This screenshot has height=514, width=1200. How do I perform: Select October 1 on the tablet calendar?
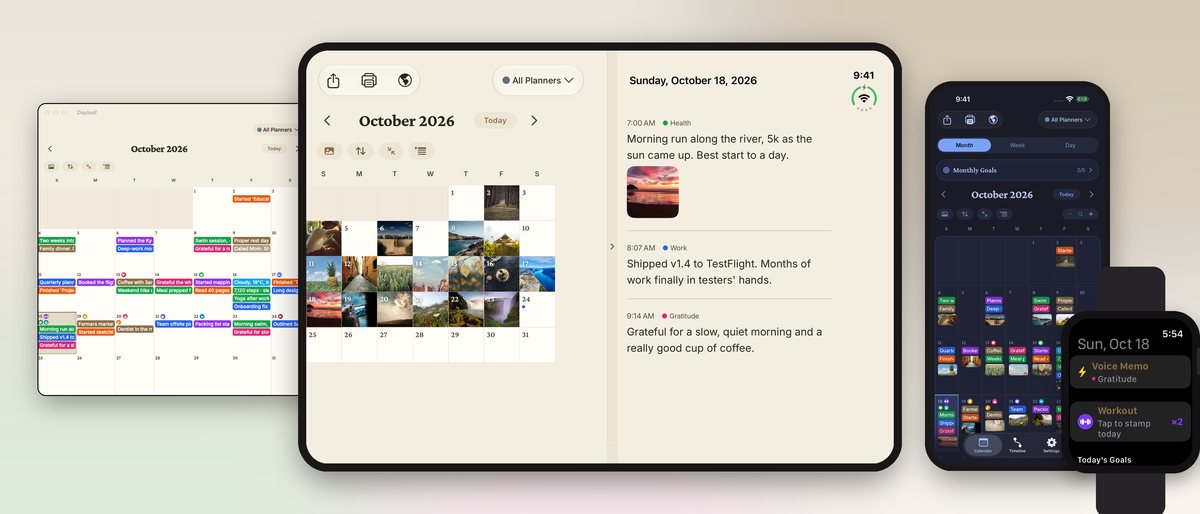pyautogui.click(x=466, y=203)
